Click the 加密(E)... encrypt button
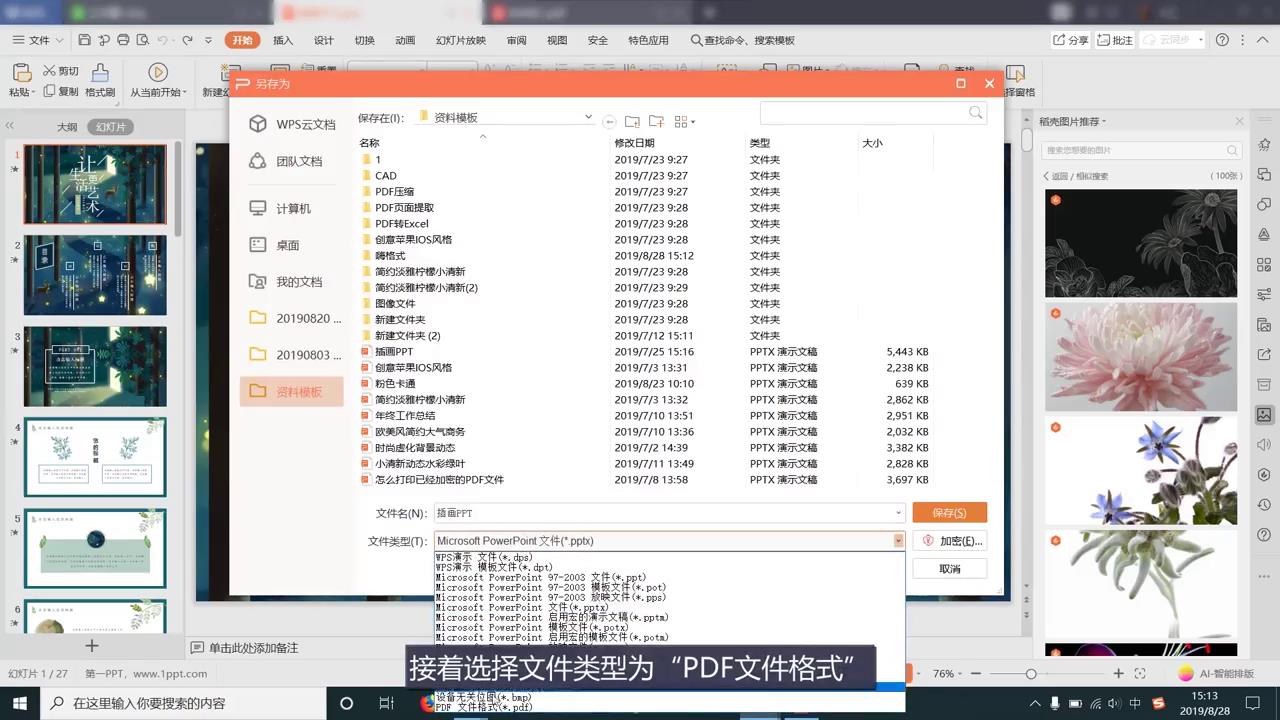The image size is (1280, 720). point(949,540)
